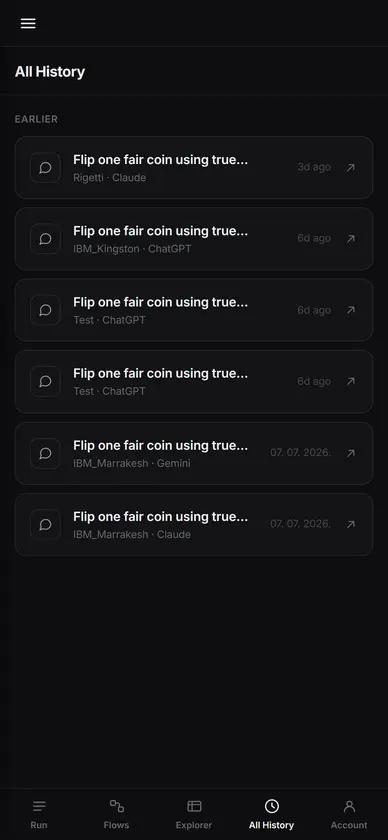Open the IBM_Marrakesh · Gemini coin flip title
The image size is (388, 840).
[x=161, y=445]
